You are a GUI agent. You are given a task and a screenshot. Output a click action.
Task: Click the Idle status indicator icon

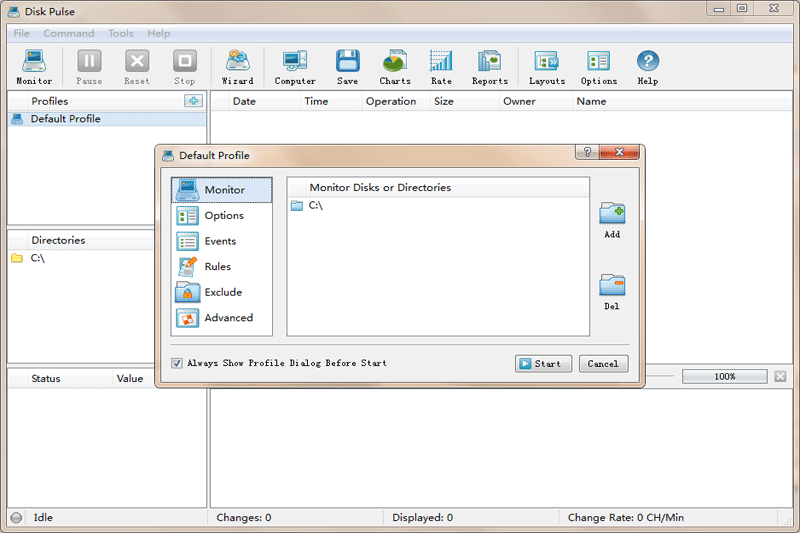[16, 518]
